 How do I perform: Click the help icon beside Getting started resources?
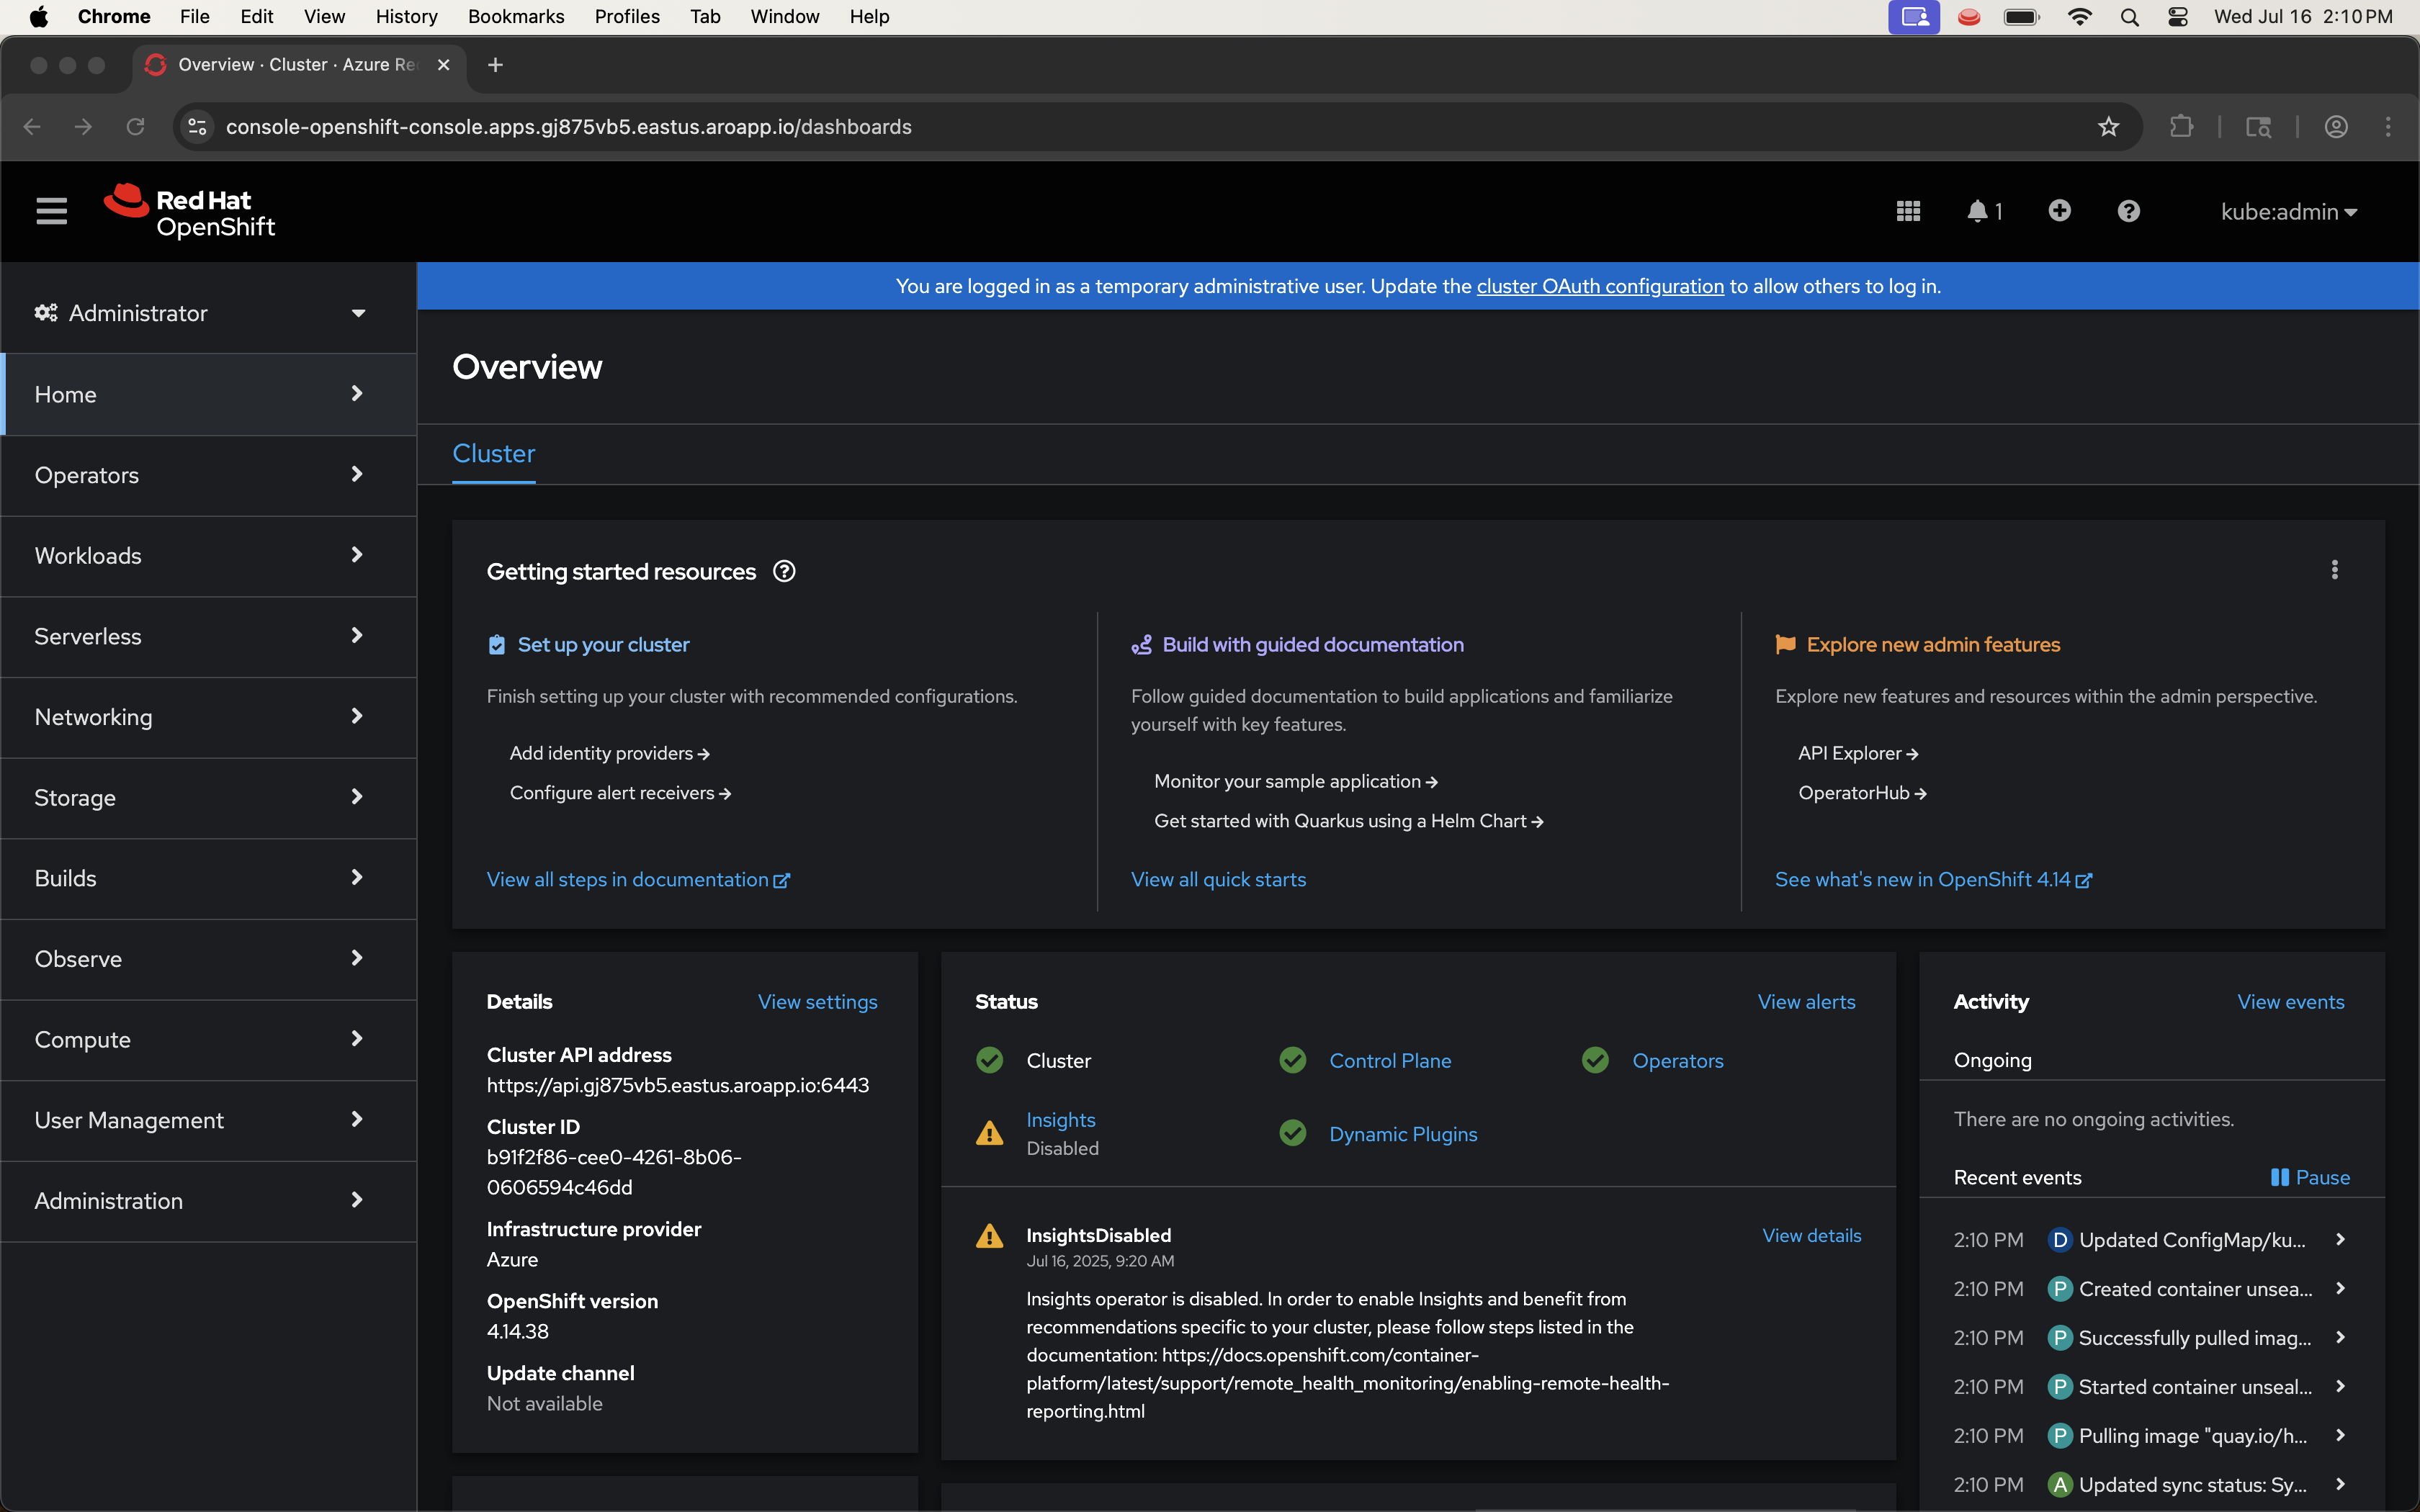tap(784, 571)
